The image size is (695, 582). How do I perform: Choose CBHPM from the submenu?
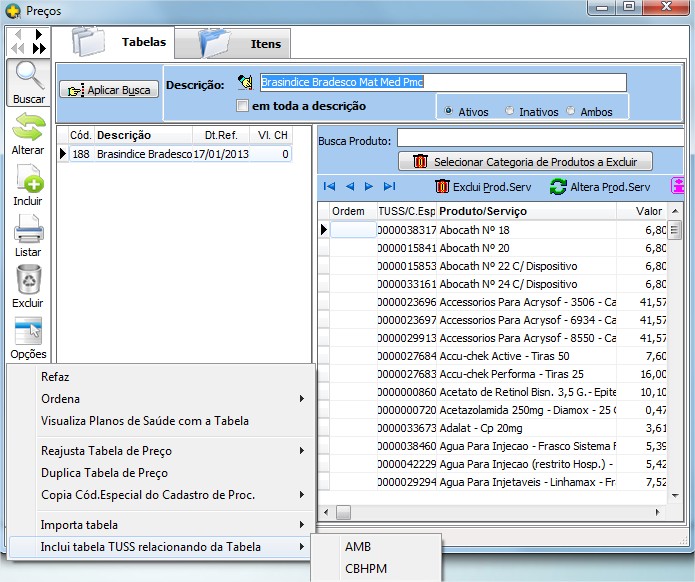365,570
